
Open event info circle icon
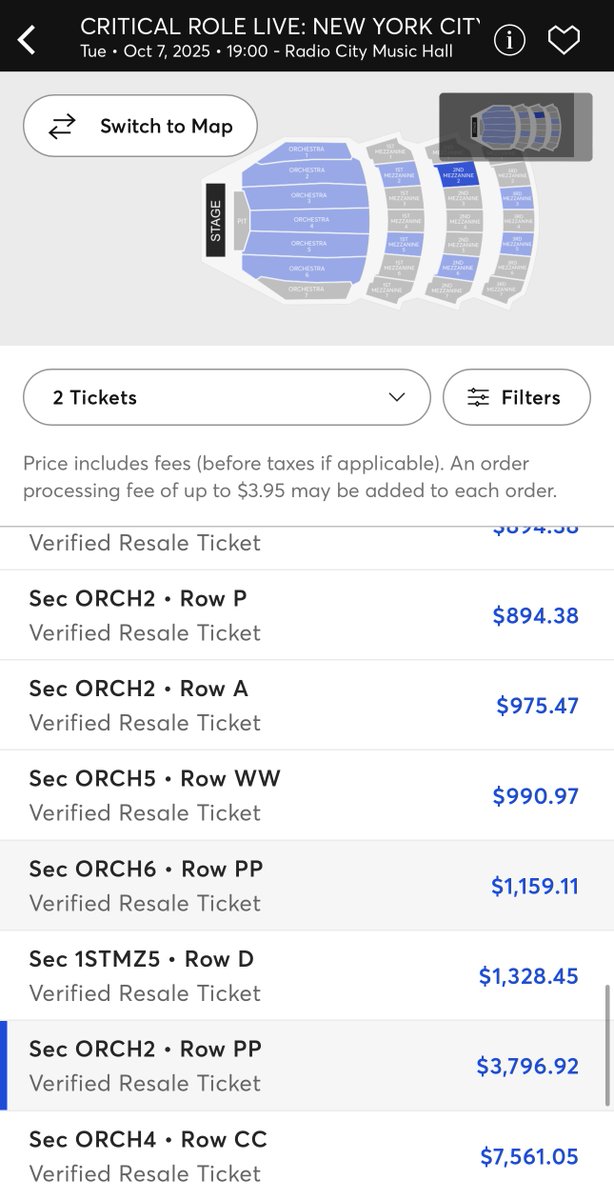click(x=510, y=40)
